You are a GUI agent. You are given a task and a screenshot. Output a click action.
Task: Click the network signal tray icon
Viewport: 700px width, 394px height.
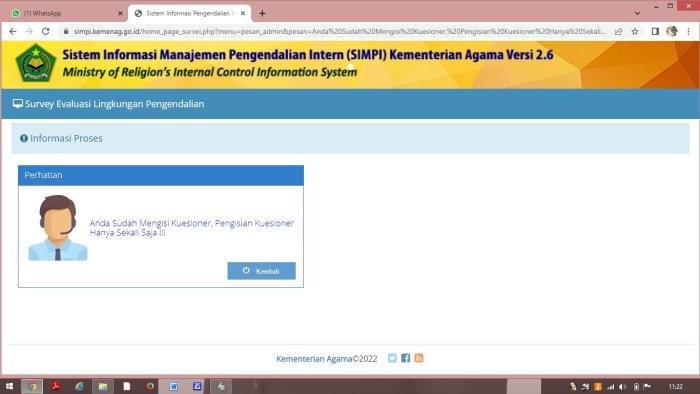tap(610, 387)
